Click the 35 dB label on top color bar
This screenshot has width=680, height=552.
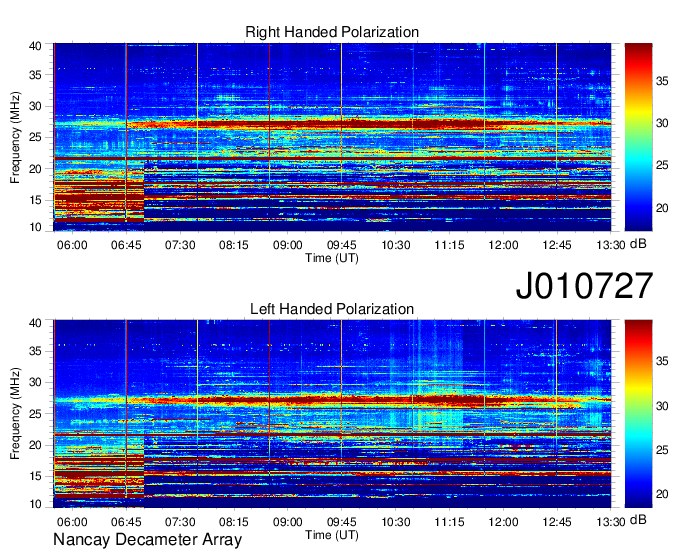[x=662, y=81]
